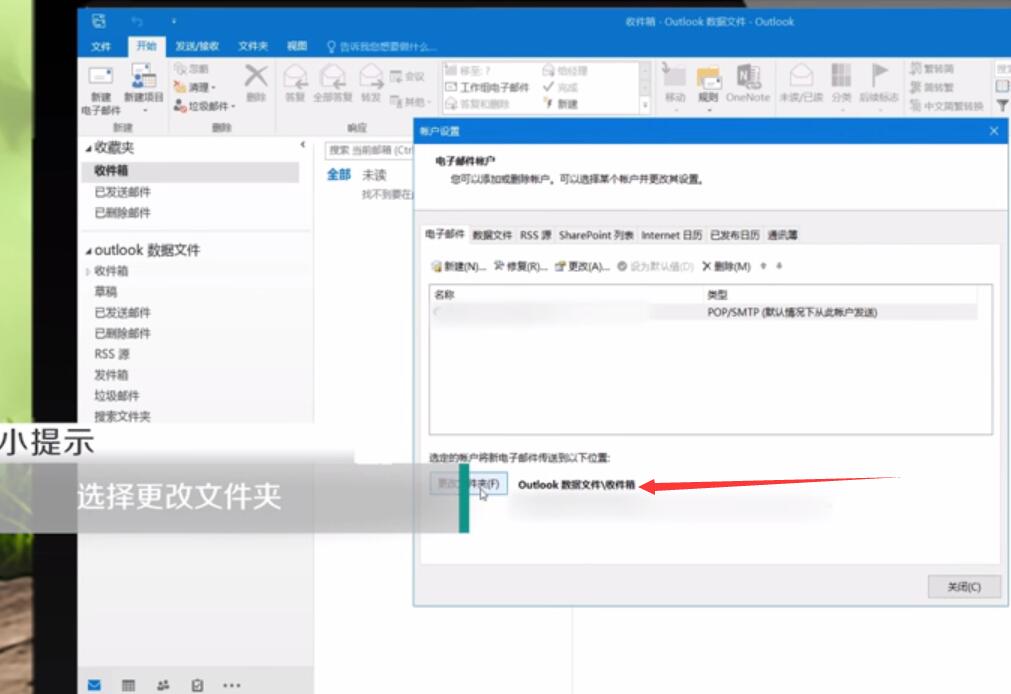Switch to the 数据文件 tab
The image size is (1011, 694).
pyautogui.click(x=490, y=234)
